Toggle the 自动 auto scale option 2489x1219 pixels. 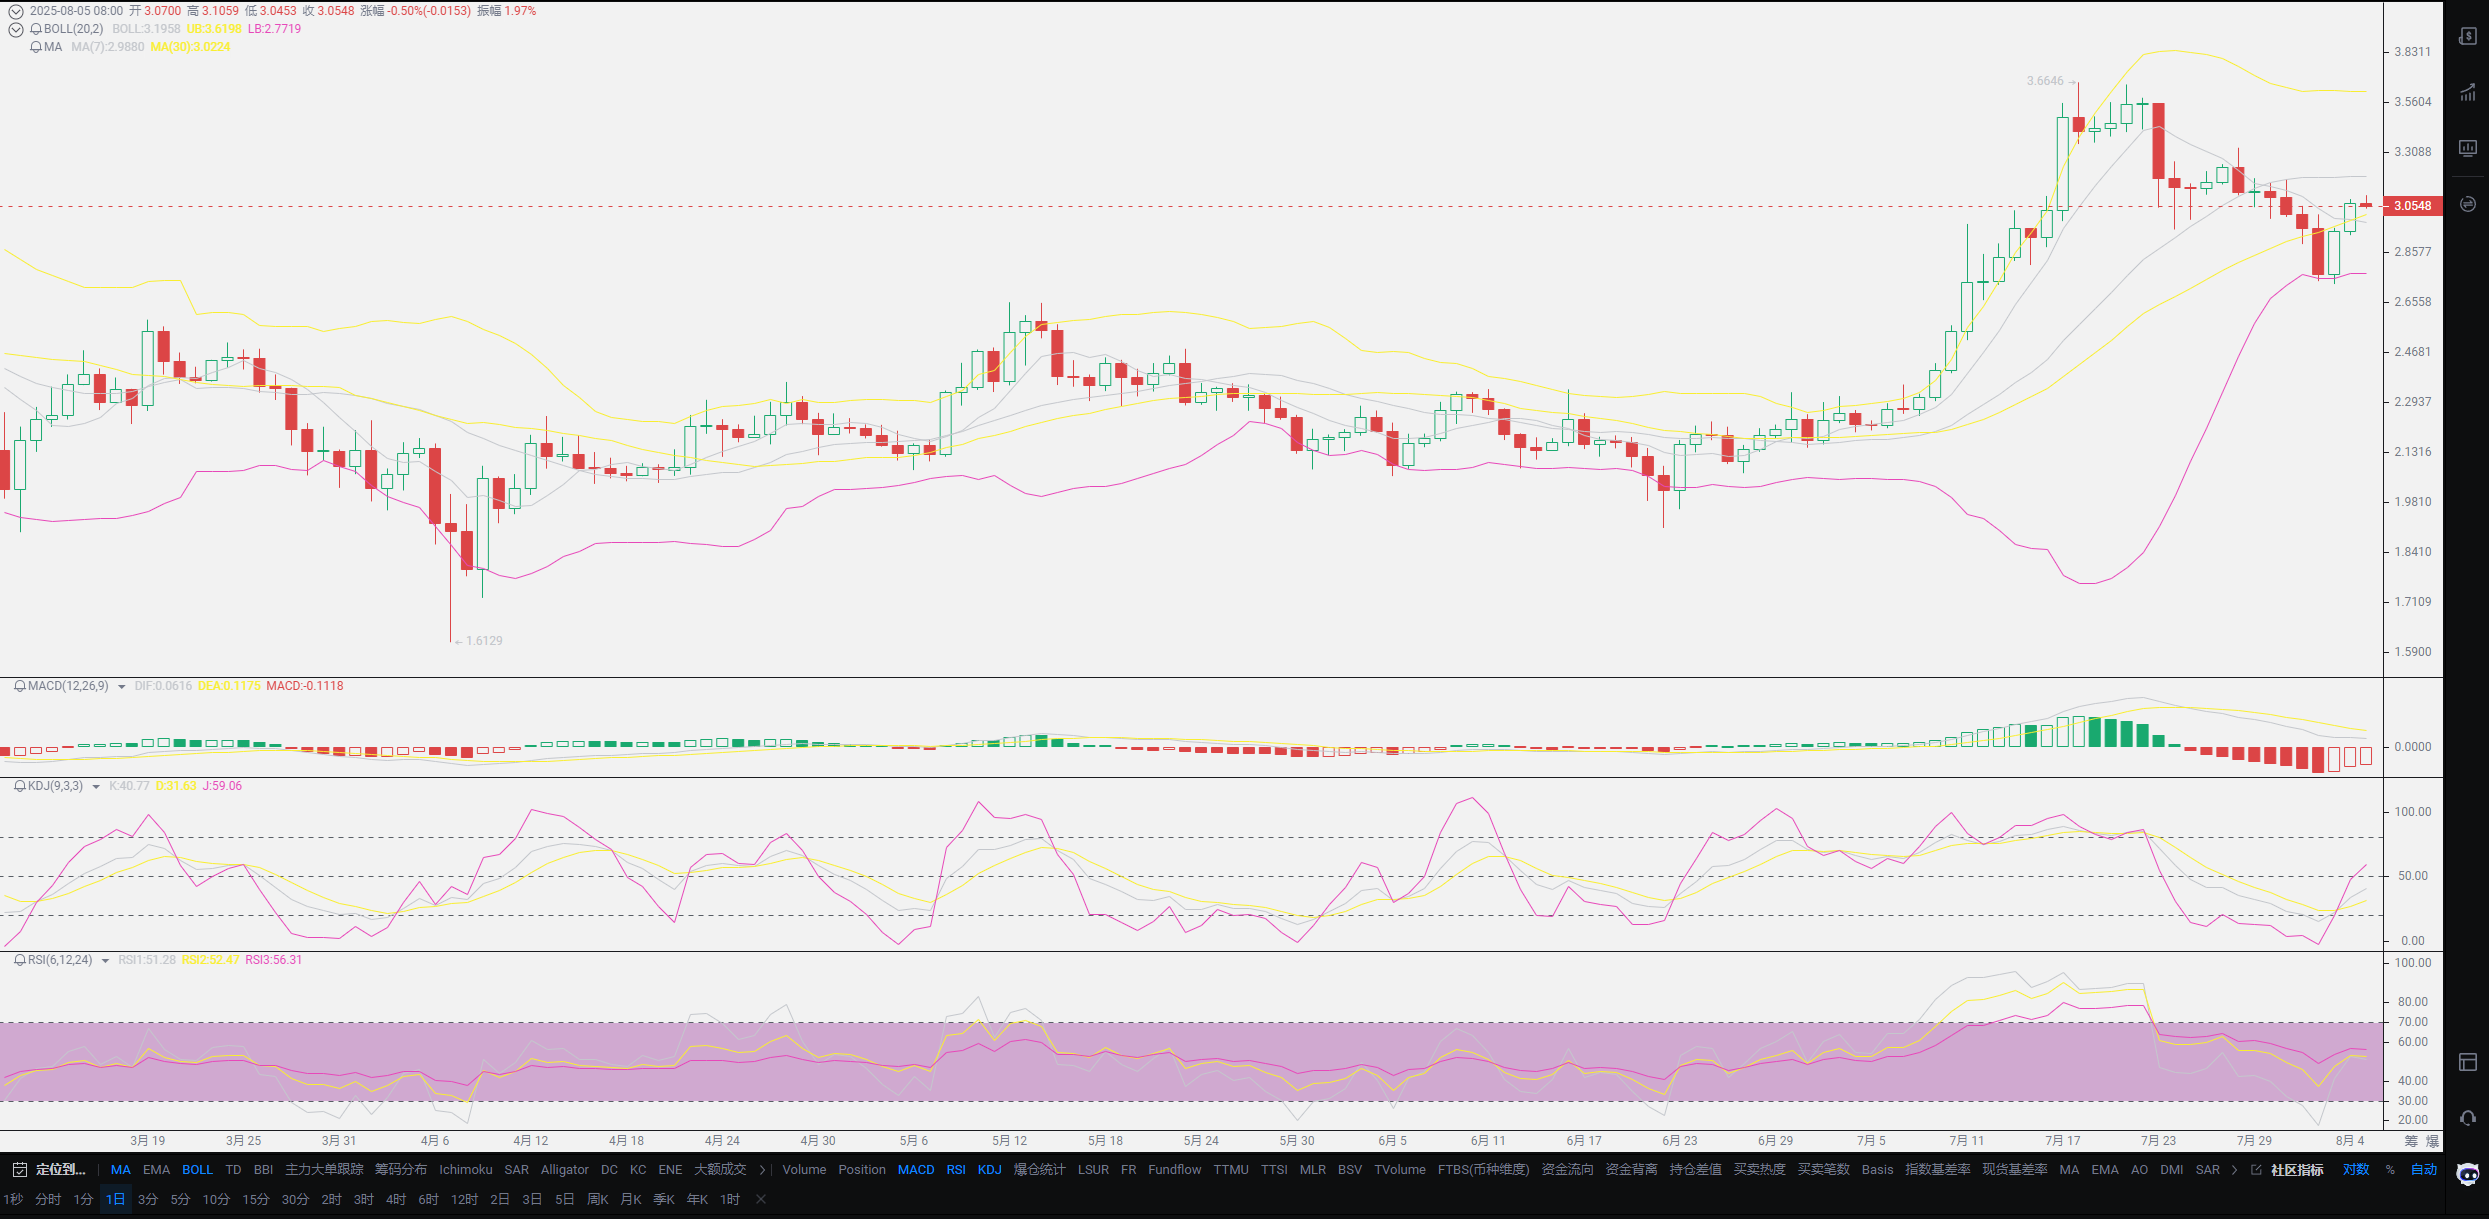[2424, 1170]
